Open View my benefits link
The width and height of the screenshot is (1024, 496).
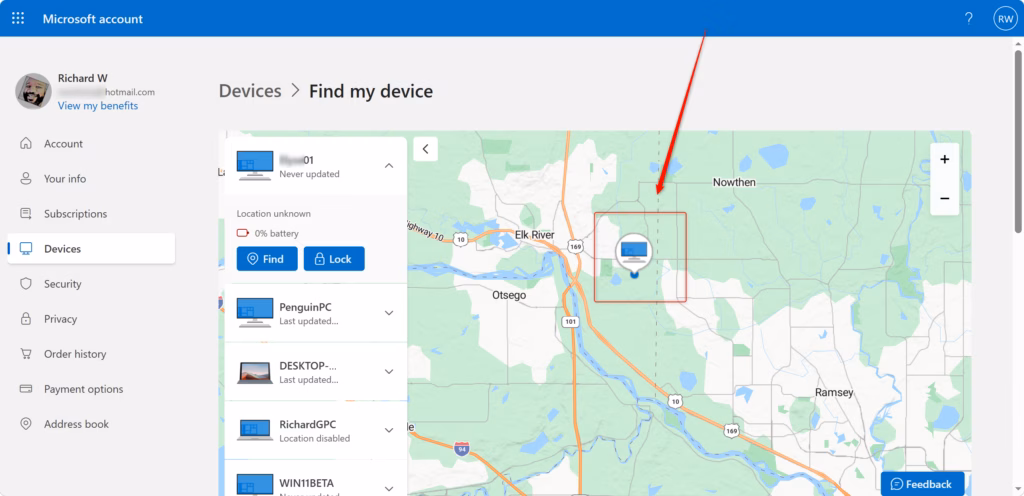click(98, 106)
